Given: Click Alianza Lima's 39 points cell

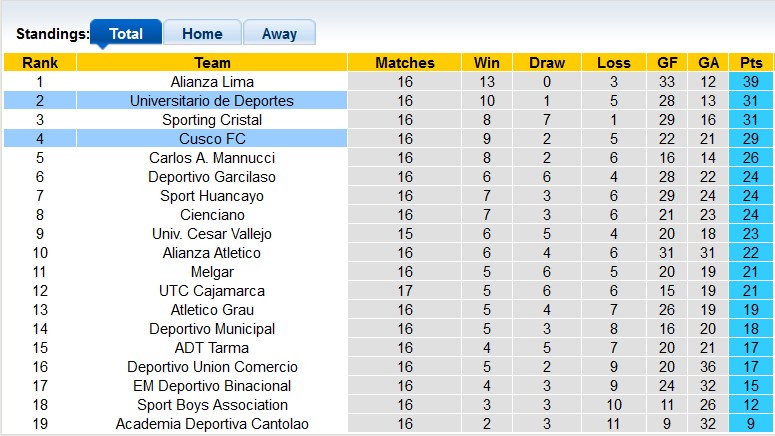Looking at the screenshot, I should click(x=751, y=82).
